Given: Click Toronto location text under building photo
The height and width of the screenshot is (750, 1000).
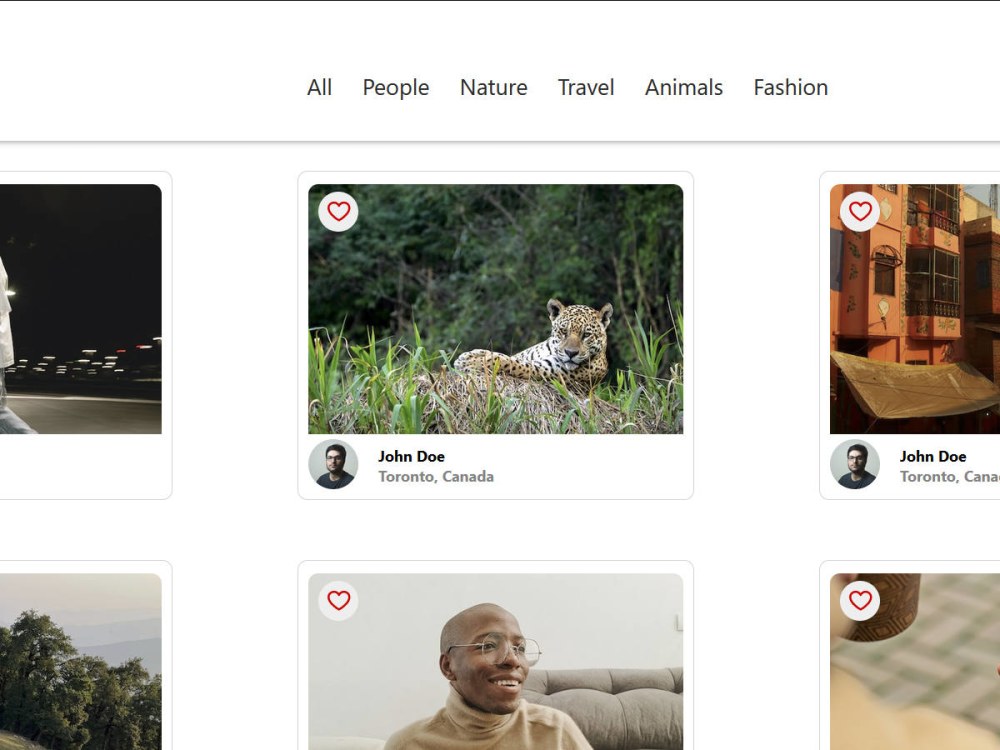Looking at the screenshot, I should pyautogui.click(x=950, y=476).
